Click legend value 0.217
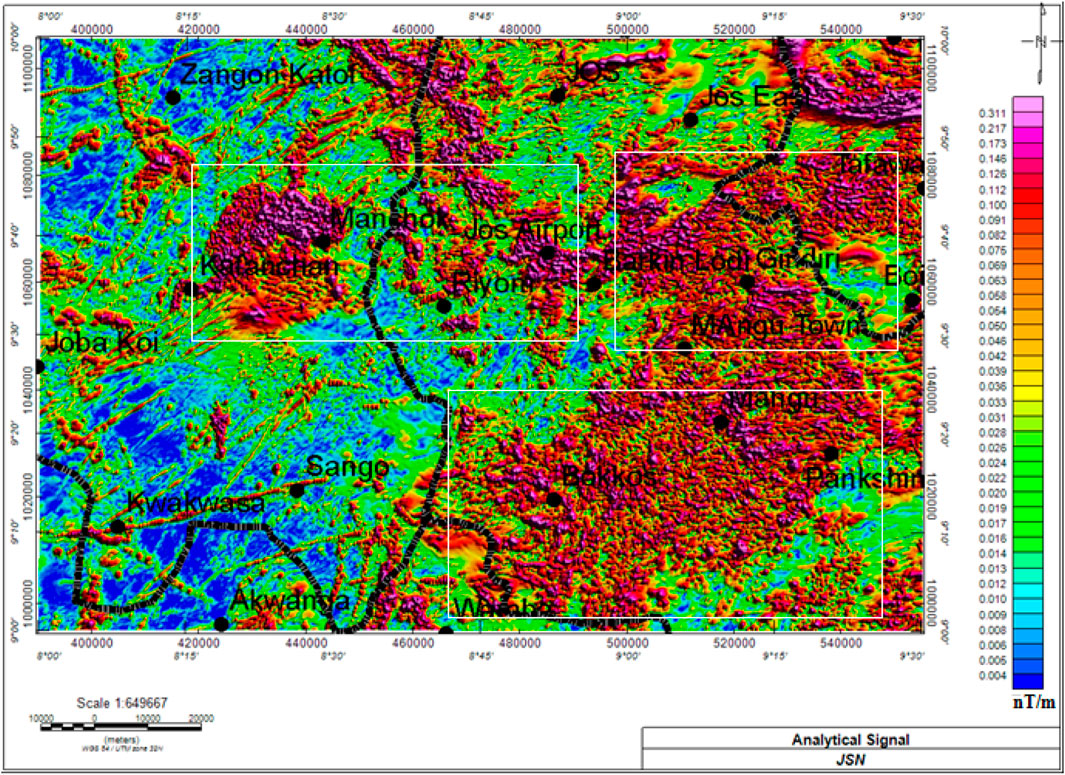The image size is (1065, 775). click(992, 128)
